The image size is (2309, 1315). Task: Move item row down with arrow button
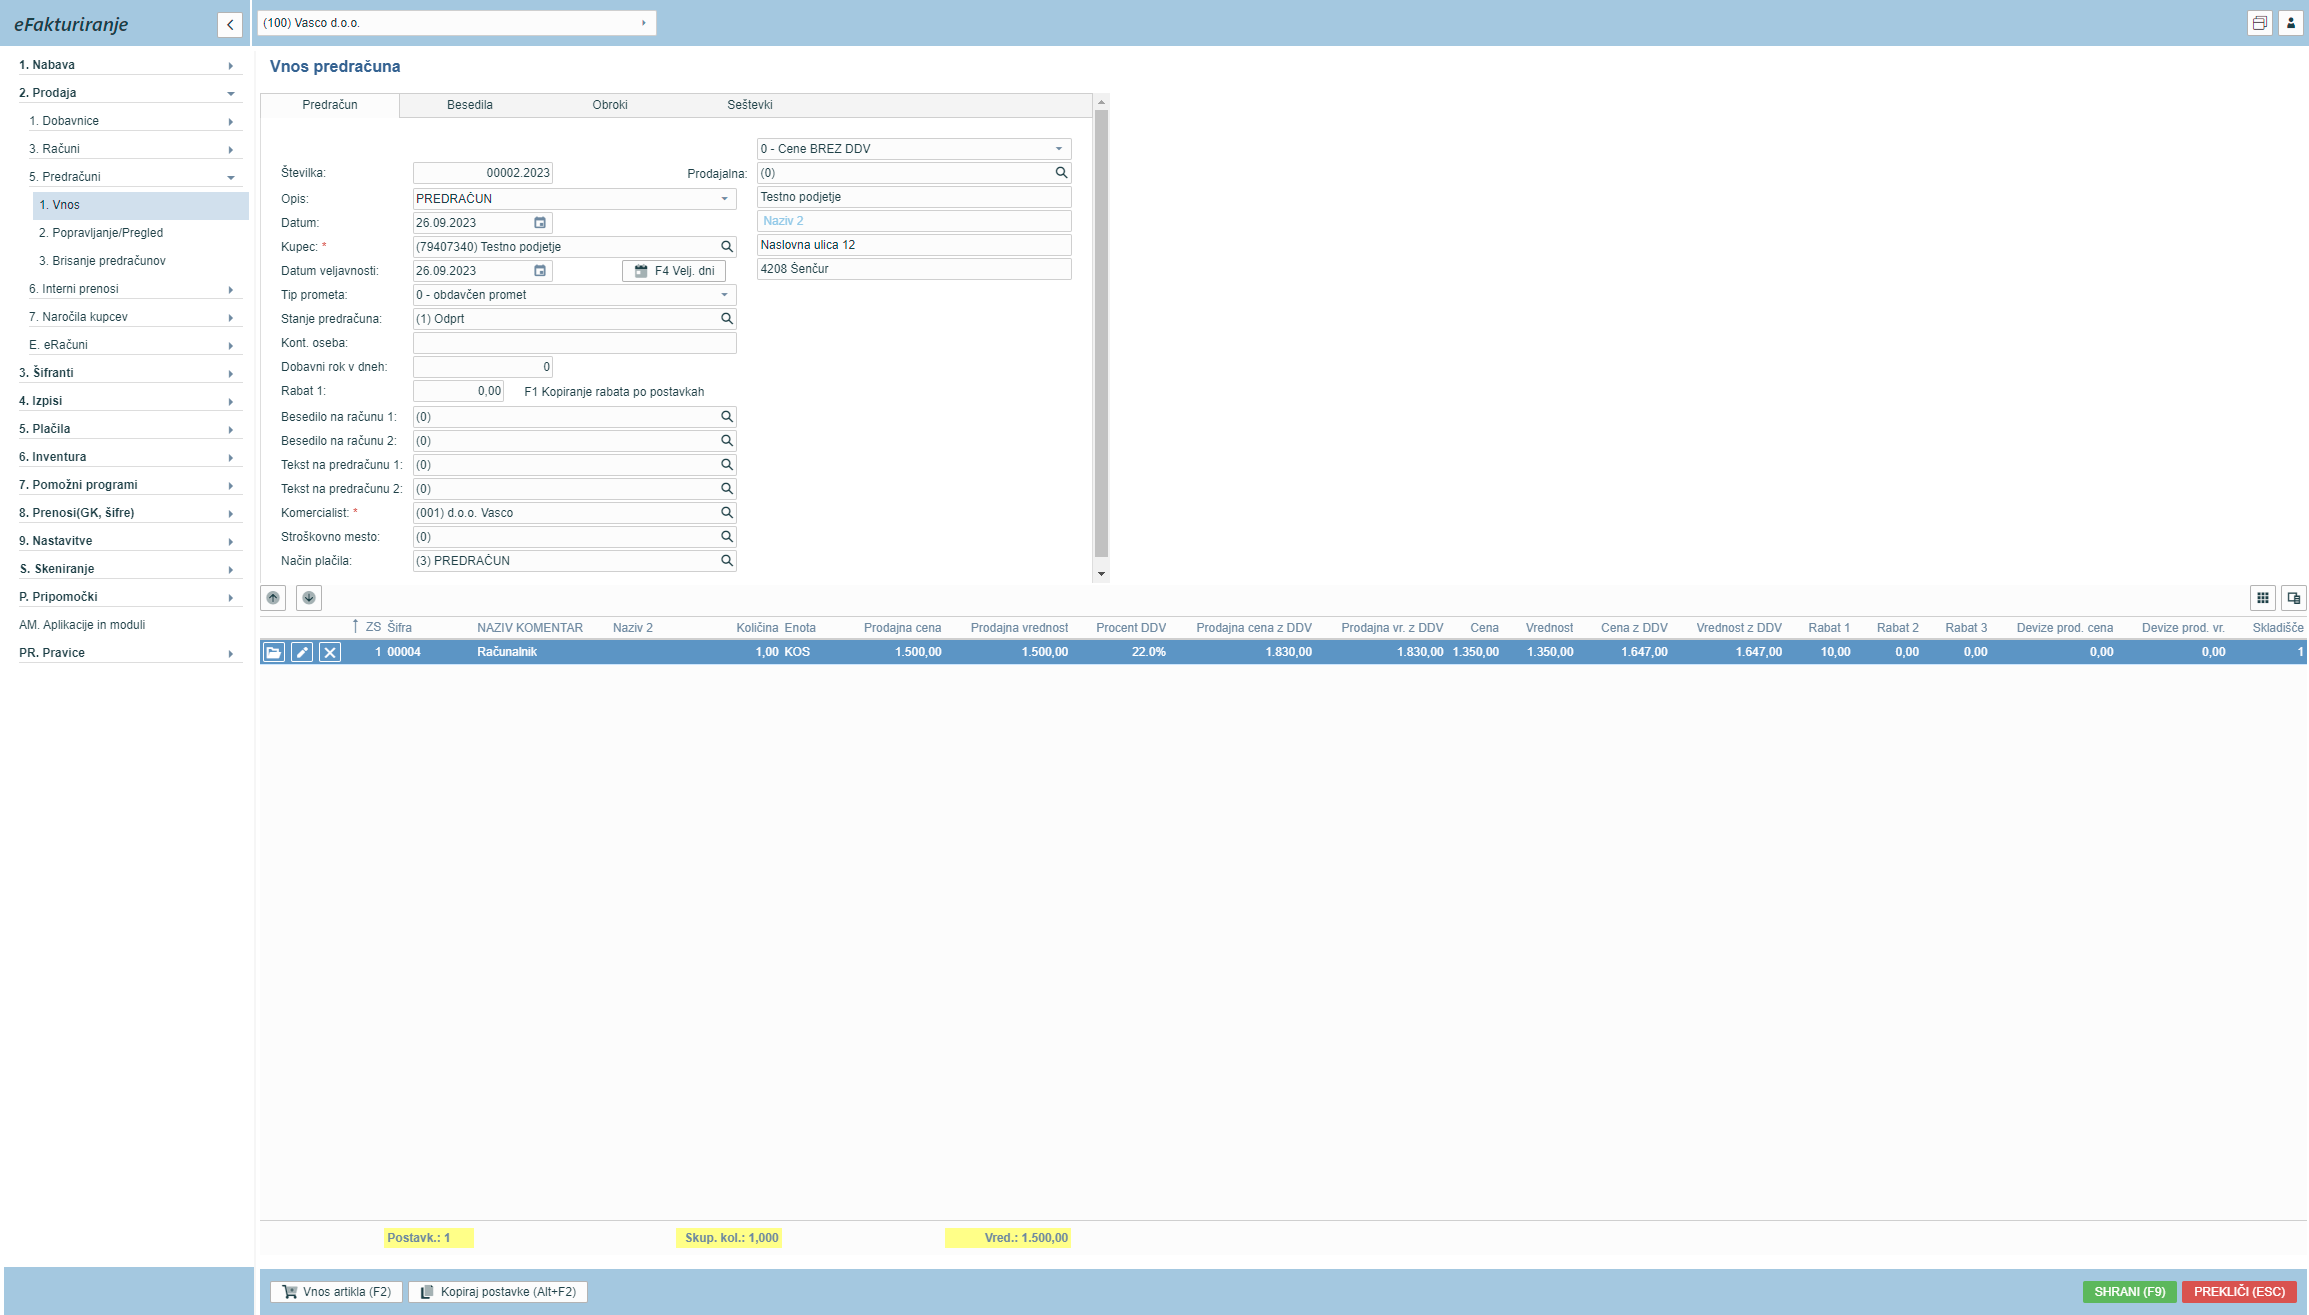click(x=309, y=598)
